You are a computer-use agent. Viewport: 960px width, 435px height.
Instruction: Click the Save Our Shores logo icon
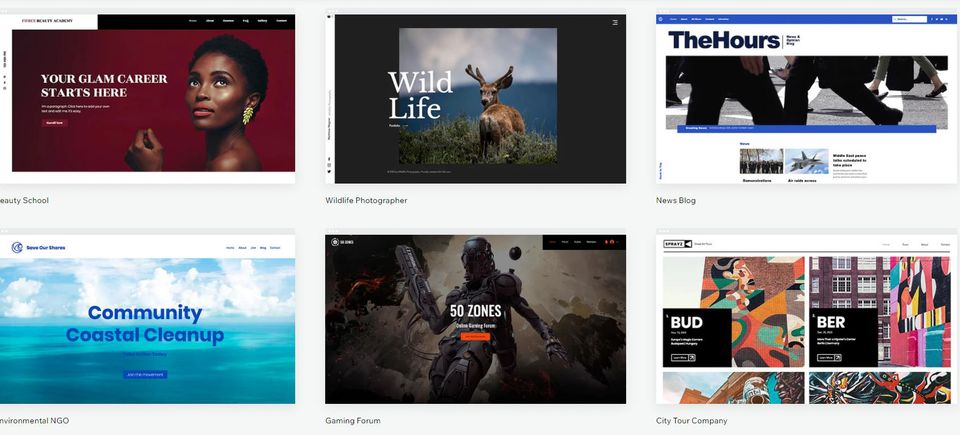tap(17, 247)
